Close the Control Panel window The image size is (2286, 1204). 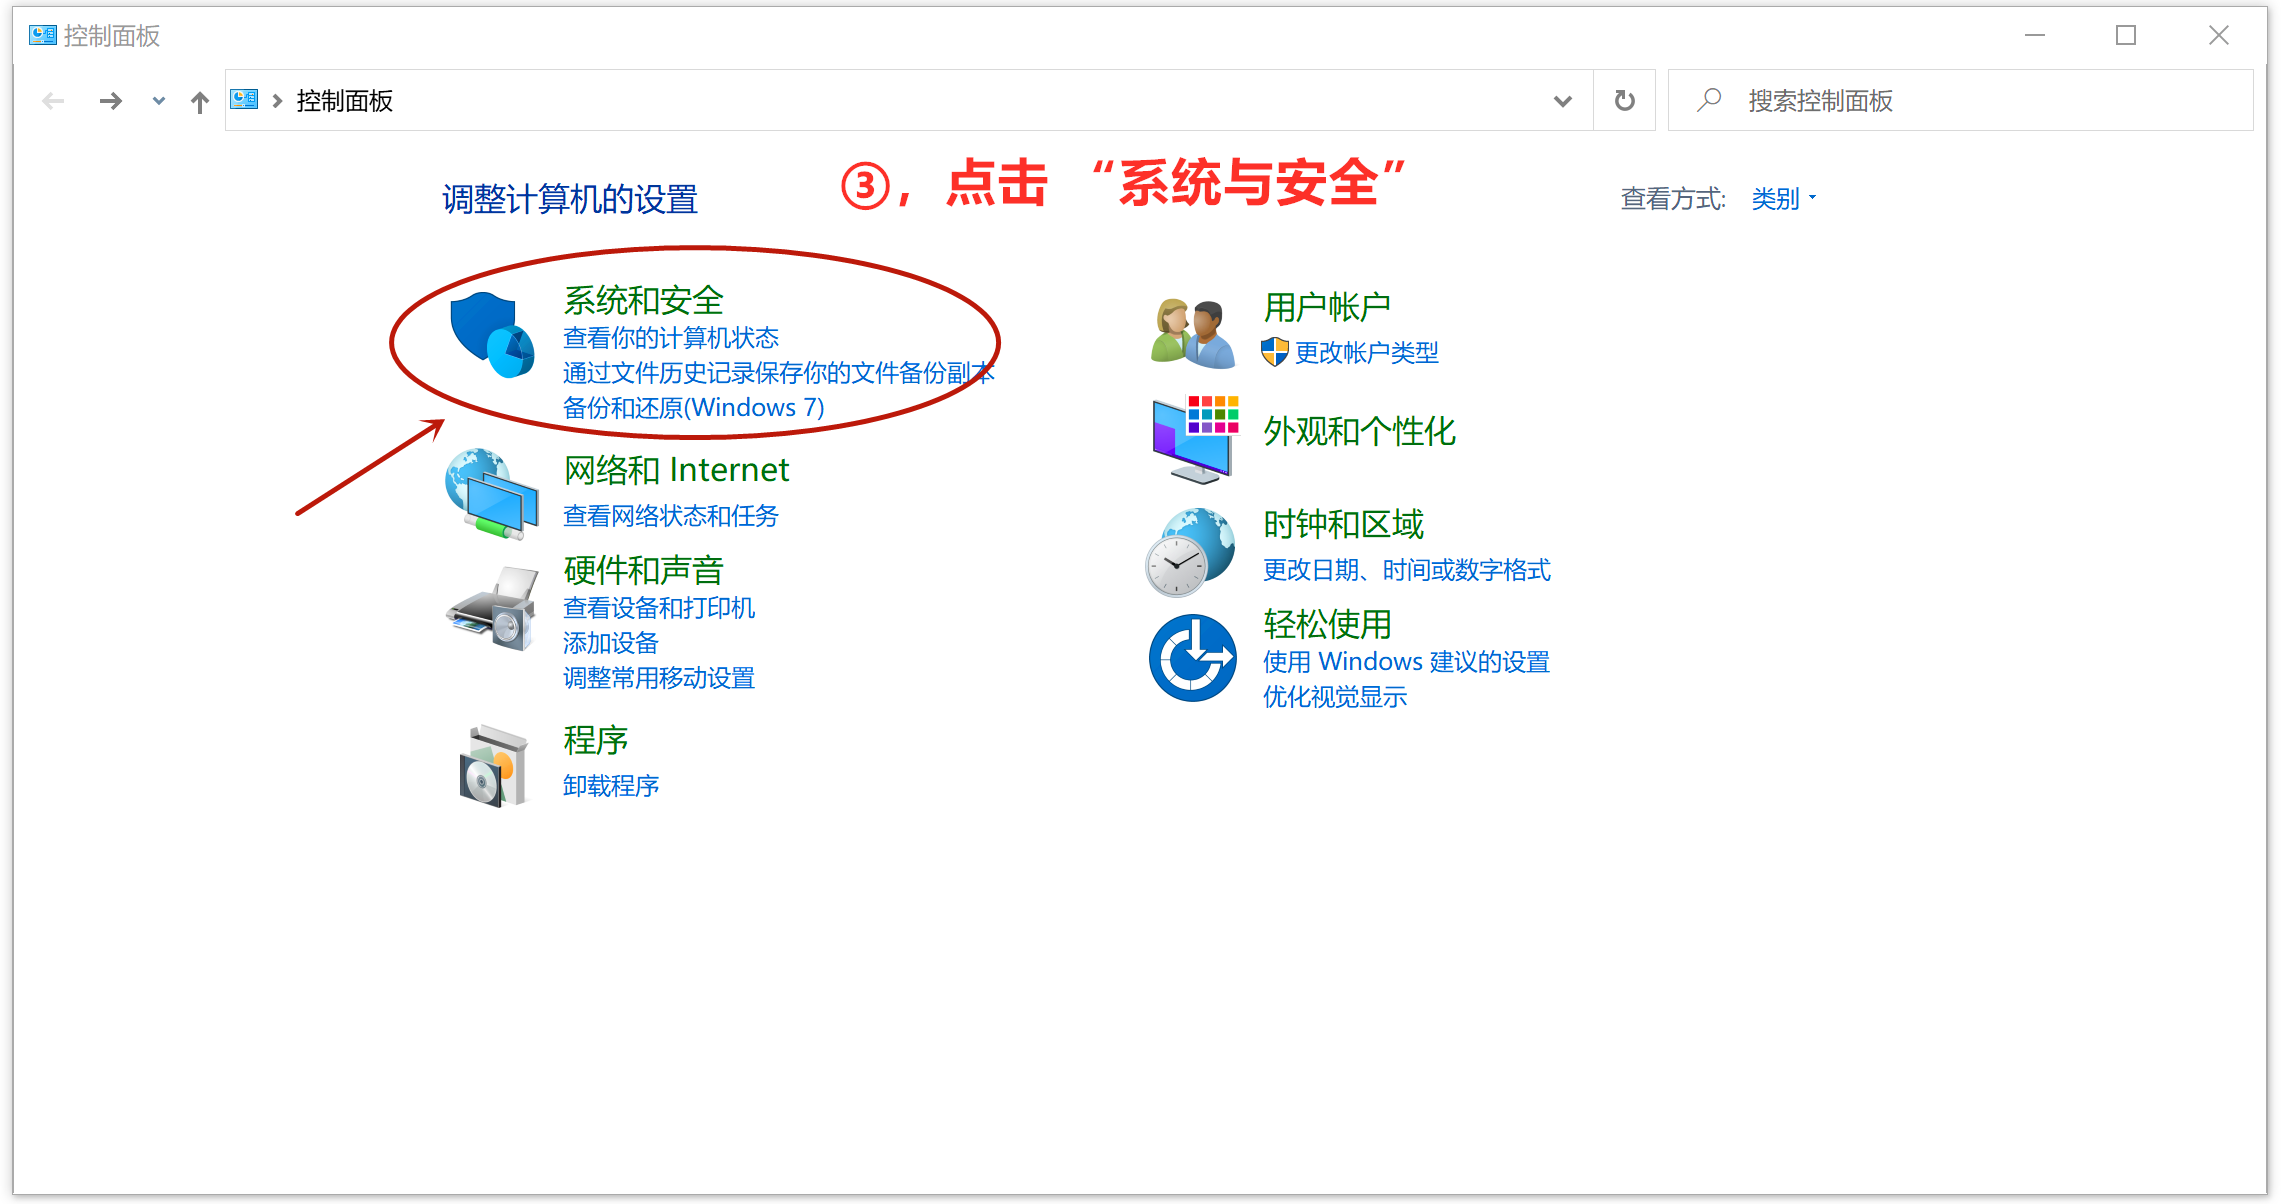[2218, 35]
